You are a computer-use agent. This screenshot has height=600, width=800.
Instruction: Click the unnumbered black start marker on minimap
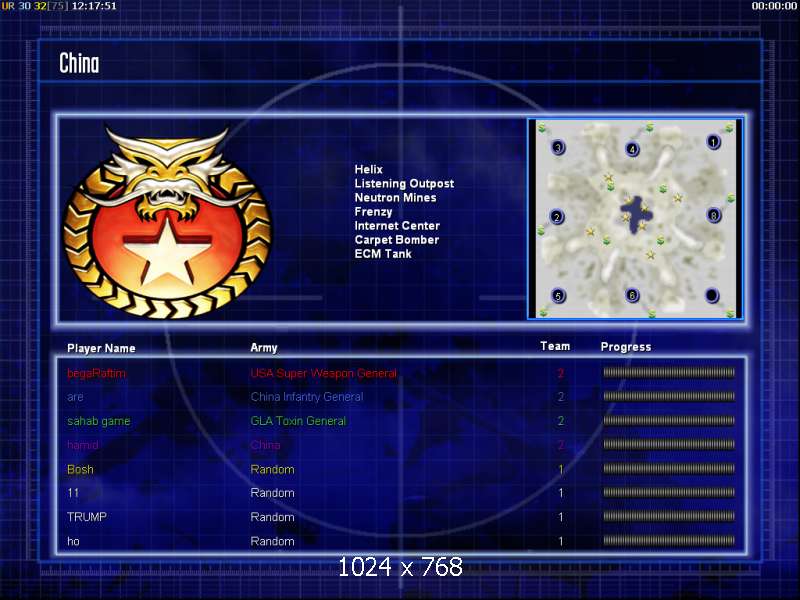712,295
